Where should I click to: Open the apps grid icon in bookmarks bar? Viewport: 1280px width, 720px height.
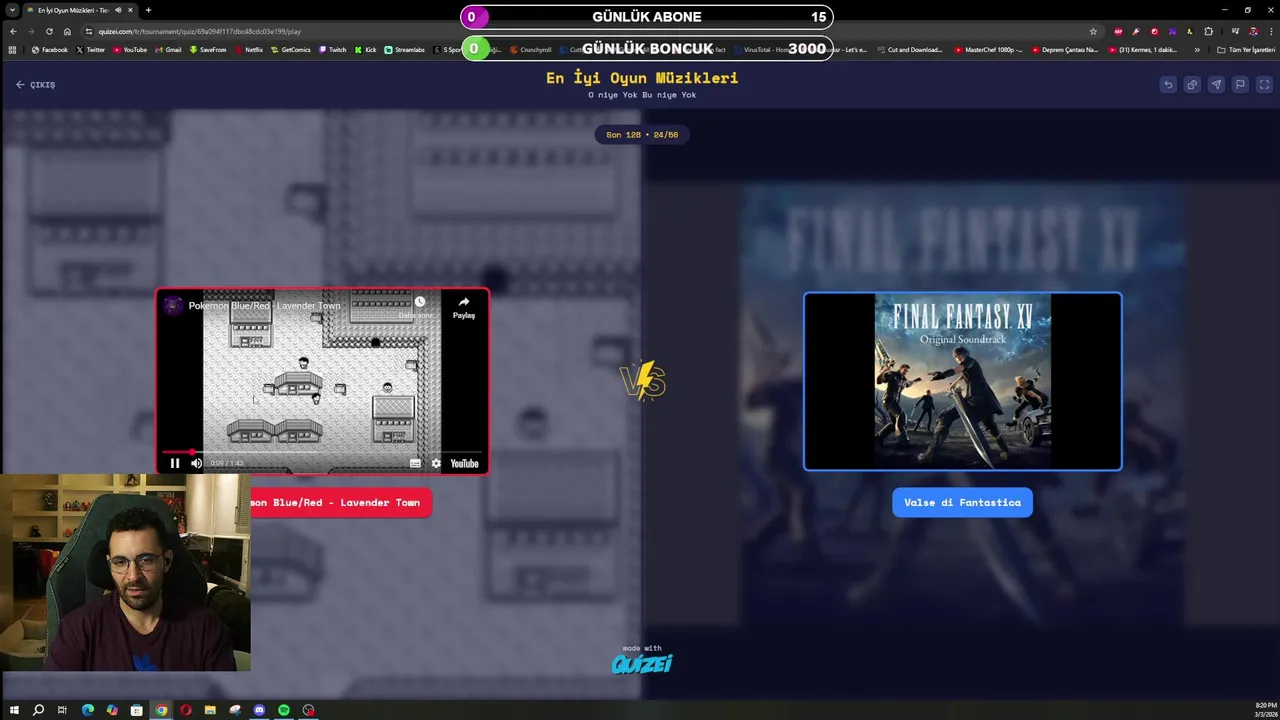point(12,50)
